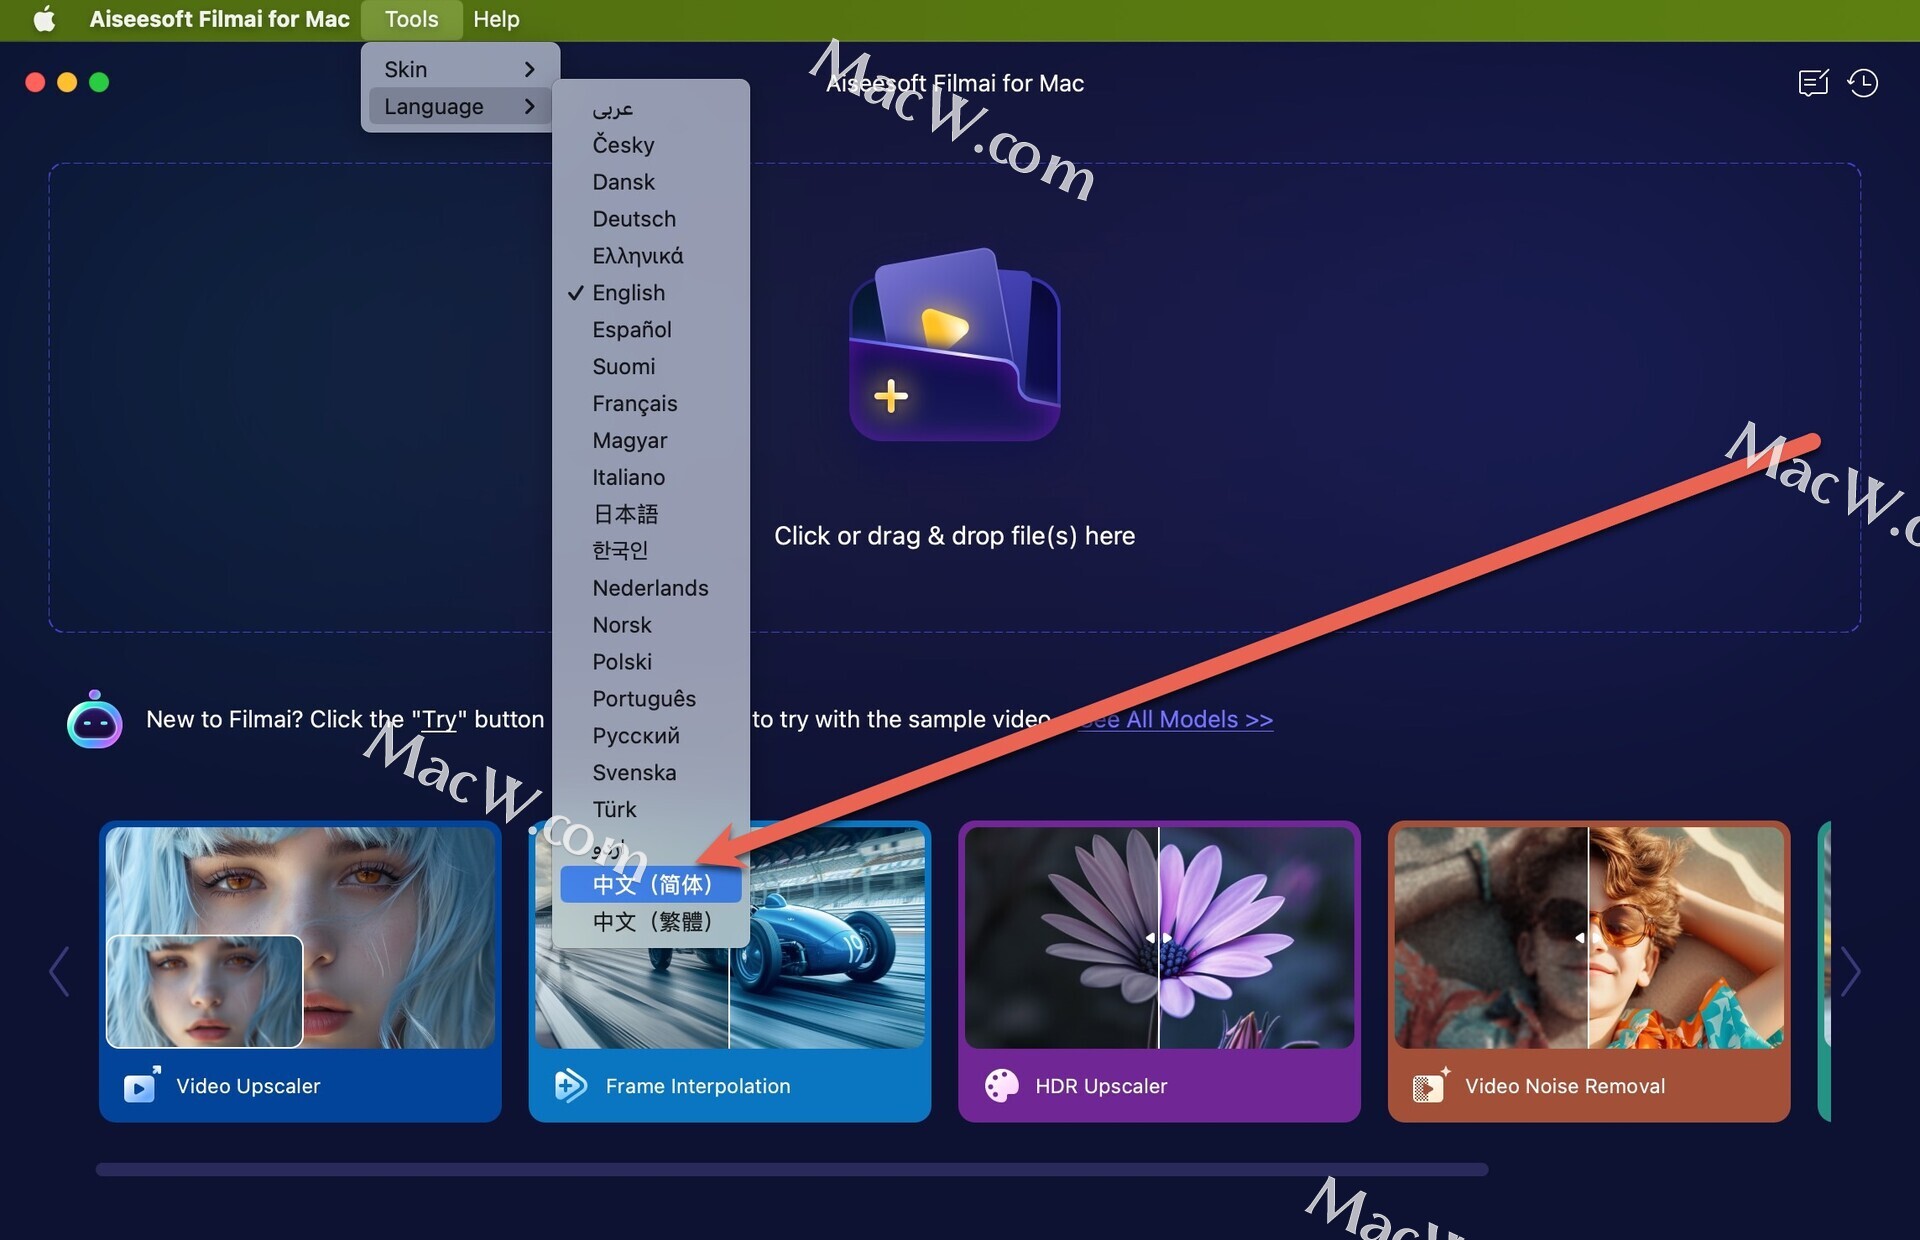Click the Skin submenu chevron arrow
Screen dimensions: 1920x1240
click(530, 69)
